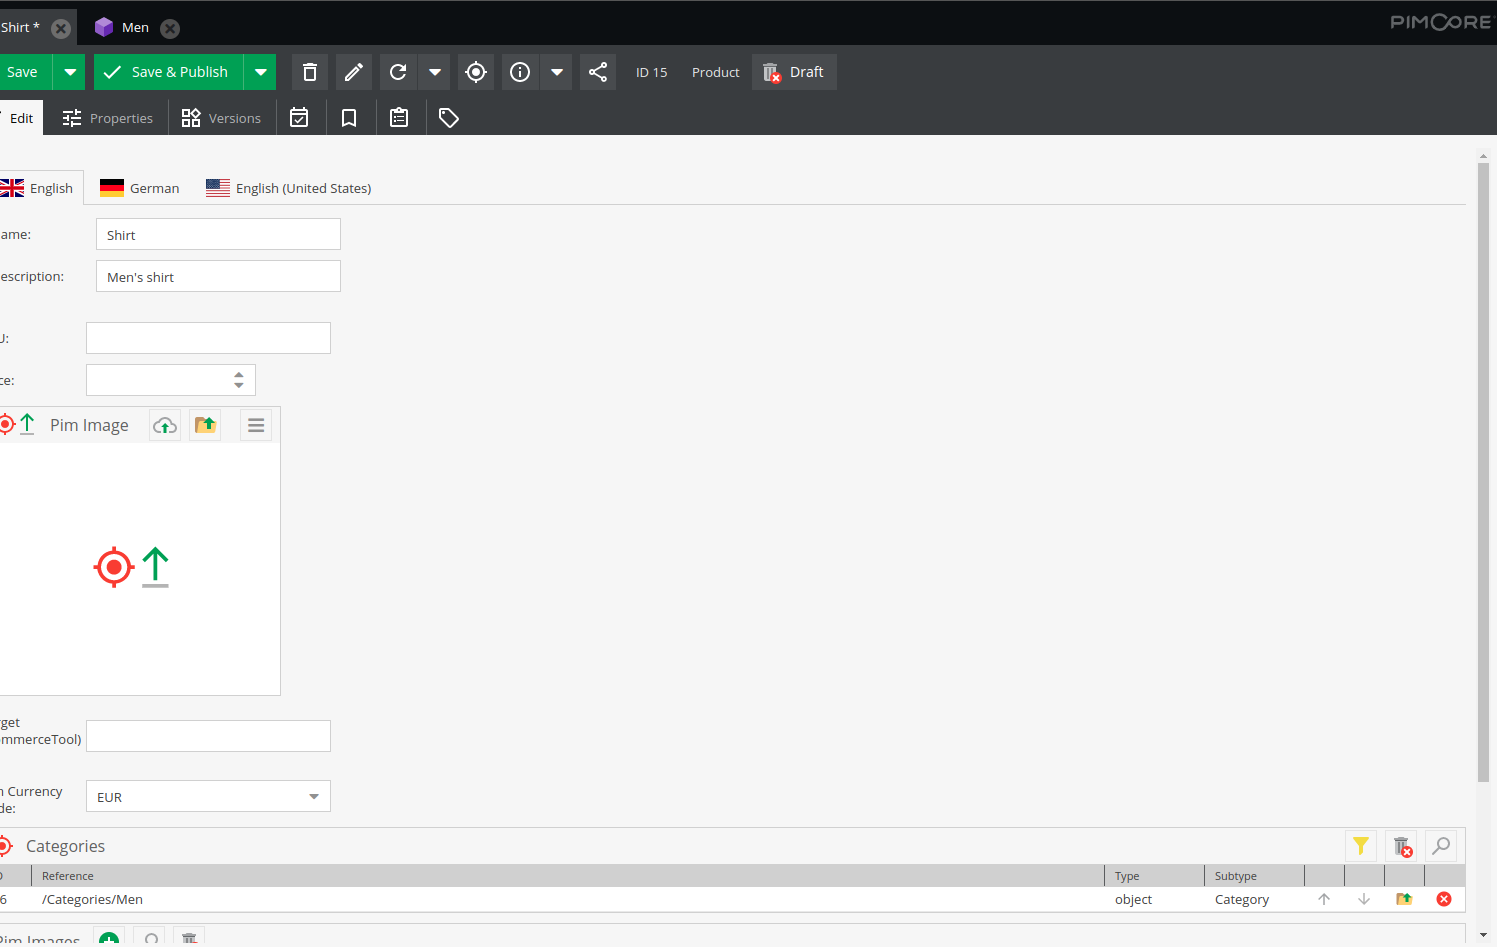The width and height of the screenshot is (1497, 947).
Task: Open the tags tab icon
Action: pyautogui.click(x=449, y=118)
